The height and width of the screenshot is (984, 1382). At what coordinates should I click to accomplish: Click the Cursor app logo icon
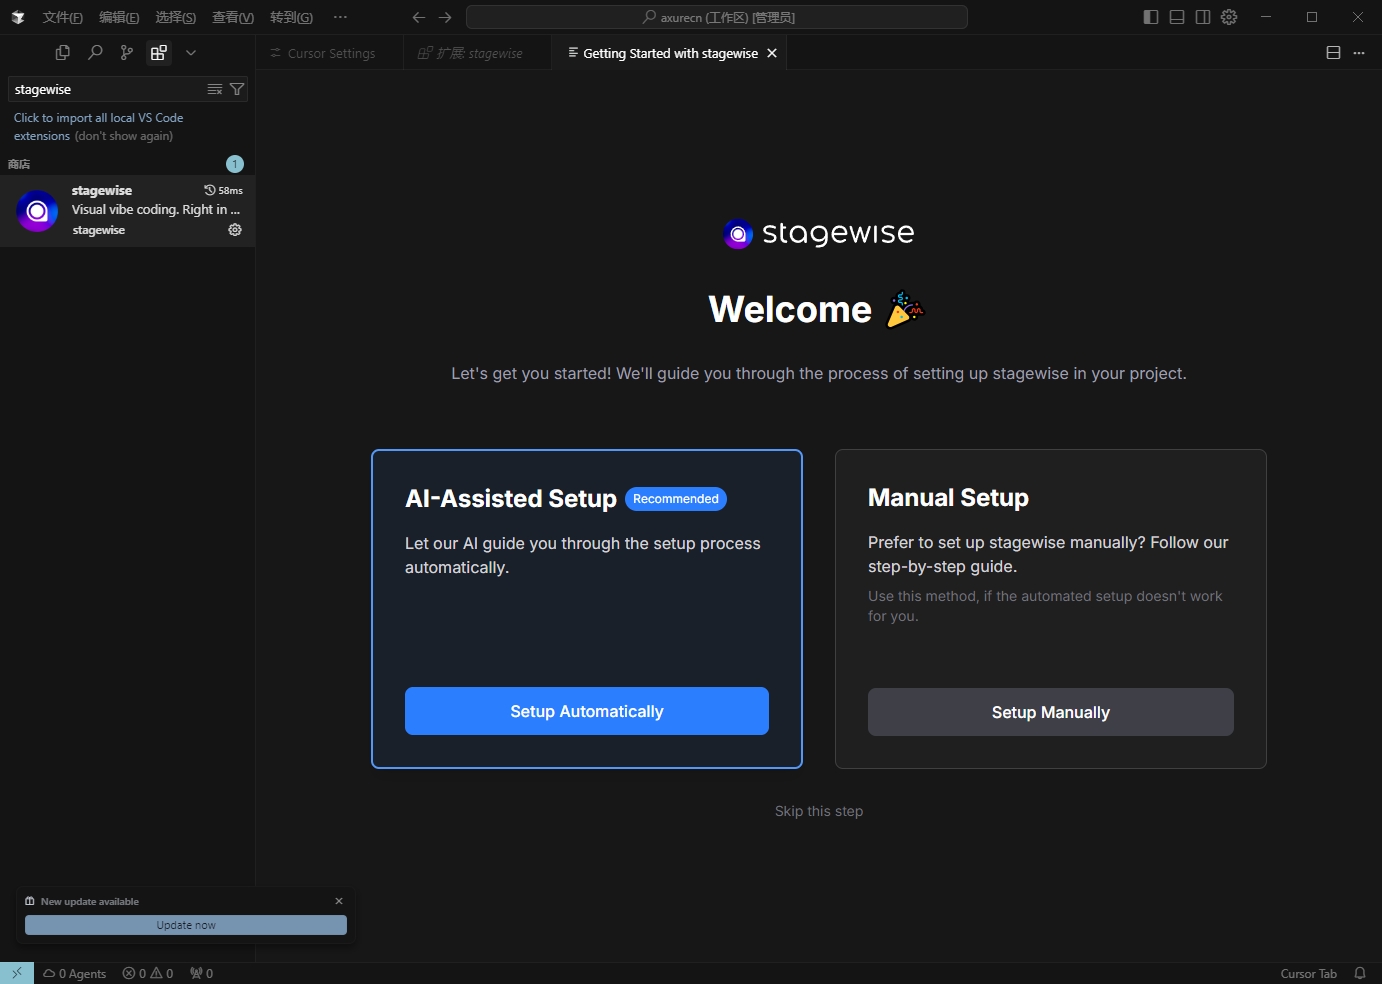coord(18,17)
